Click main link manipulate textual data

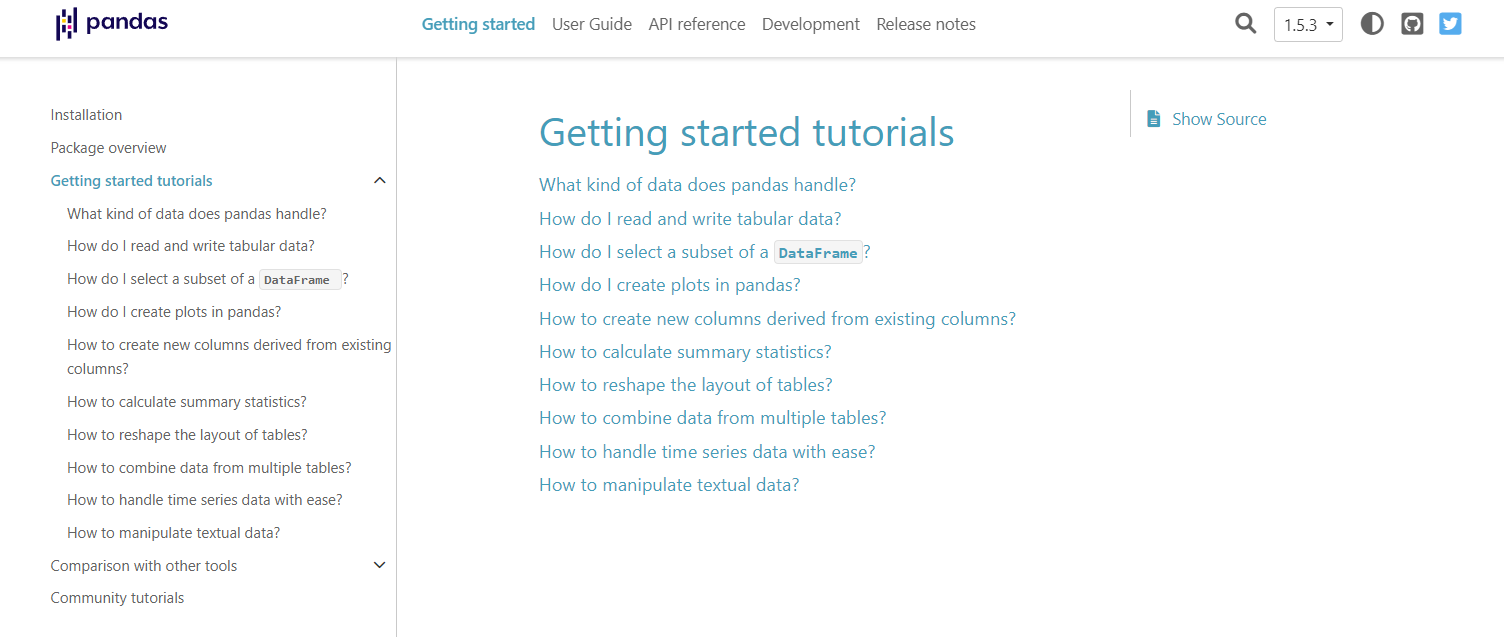click(x=669, y=485)
